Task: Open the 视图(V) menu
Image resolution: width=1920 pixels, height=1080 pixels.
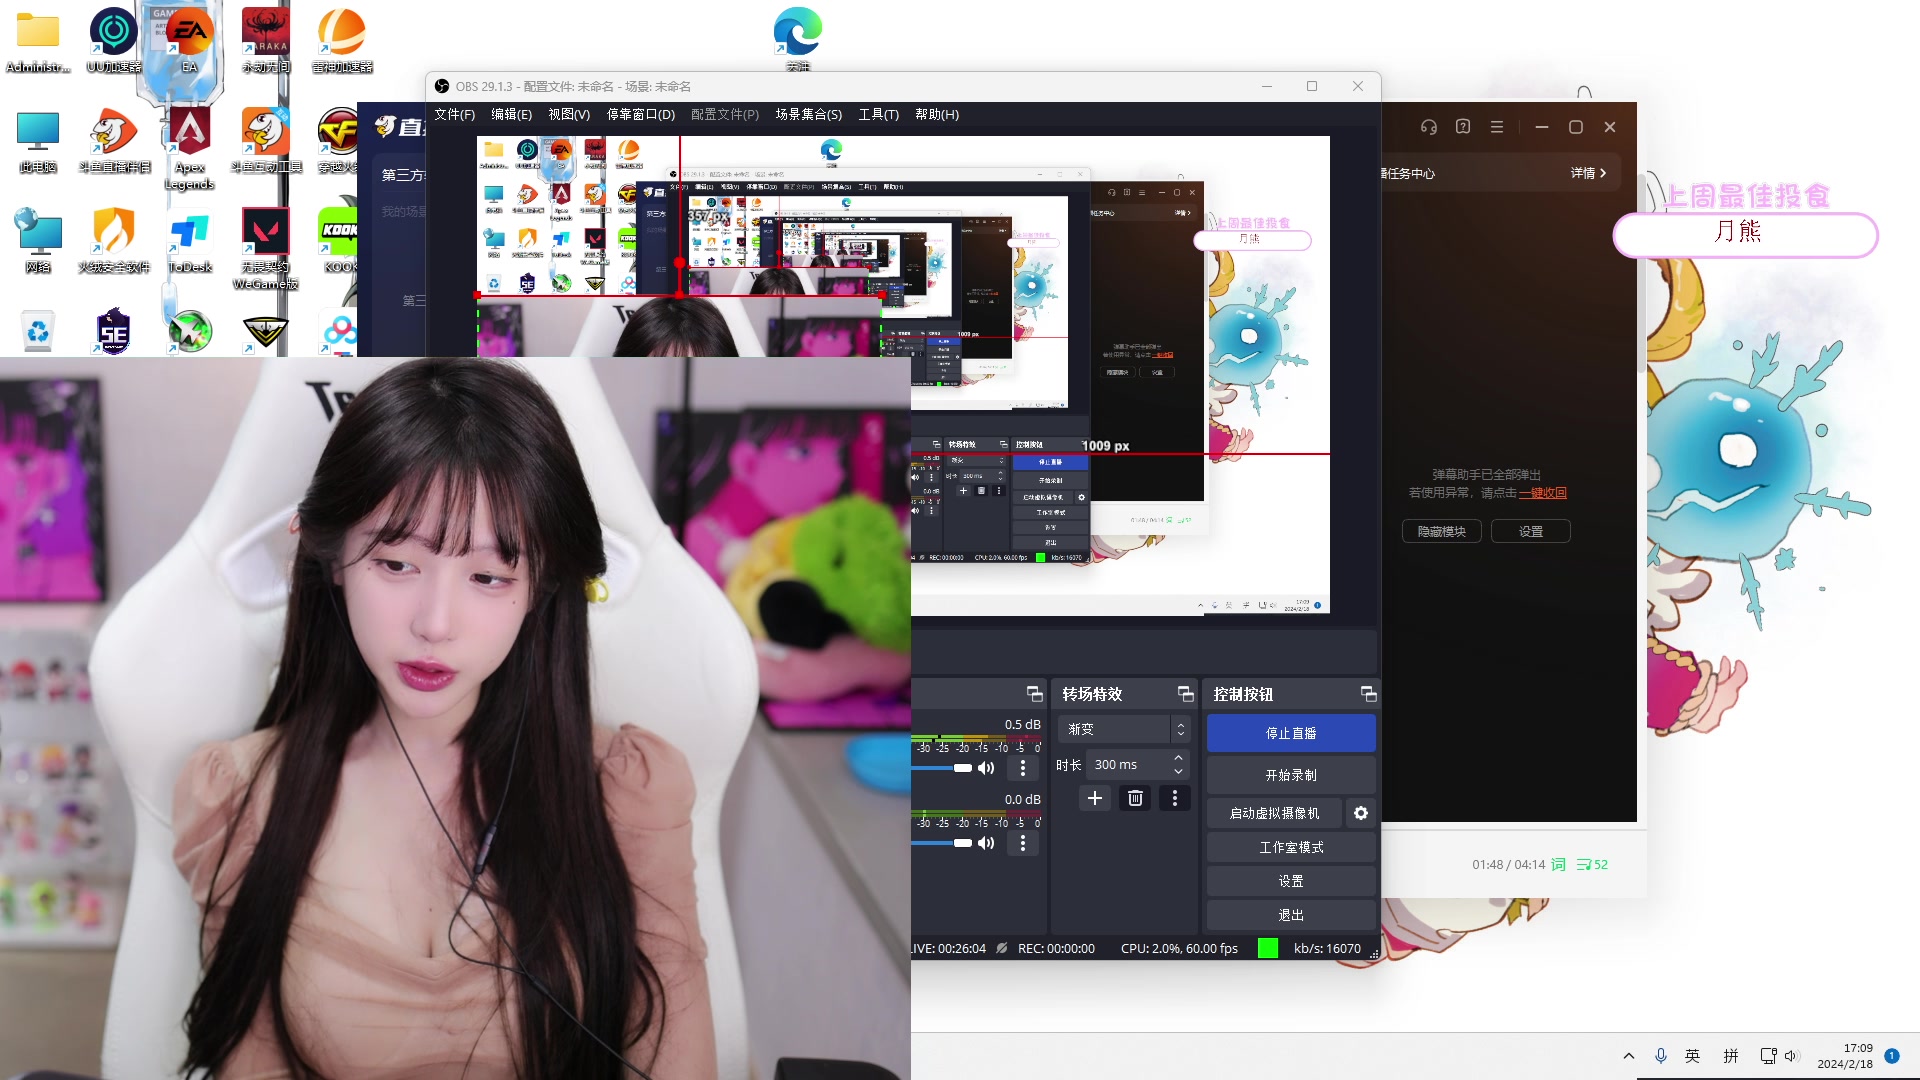Action: click(x=569, y=114)
